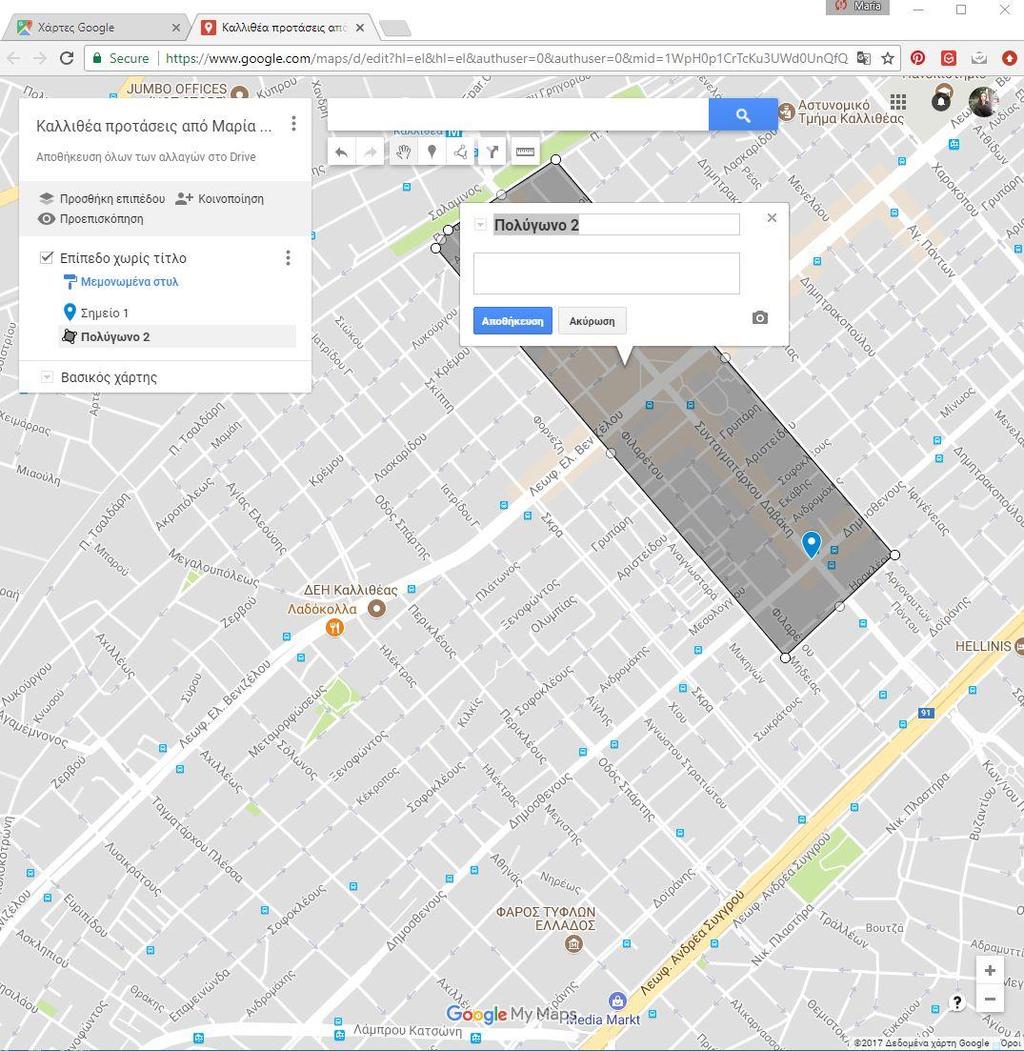Click the redo arrow in map toolbar
The width and height of the screenshot is (1024, 1051).
370,152
